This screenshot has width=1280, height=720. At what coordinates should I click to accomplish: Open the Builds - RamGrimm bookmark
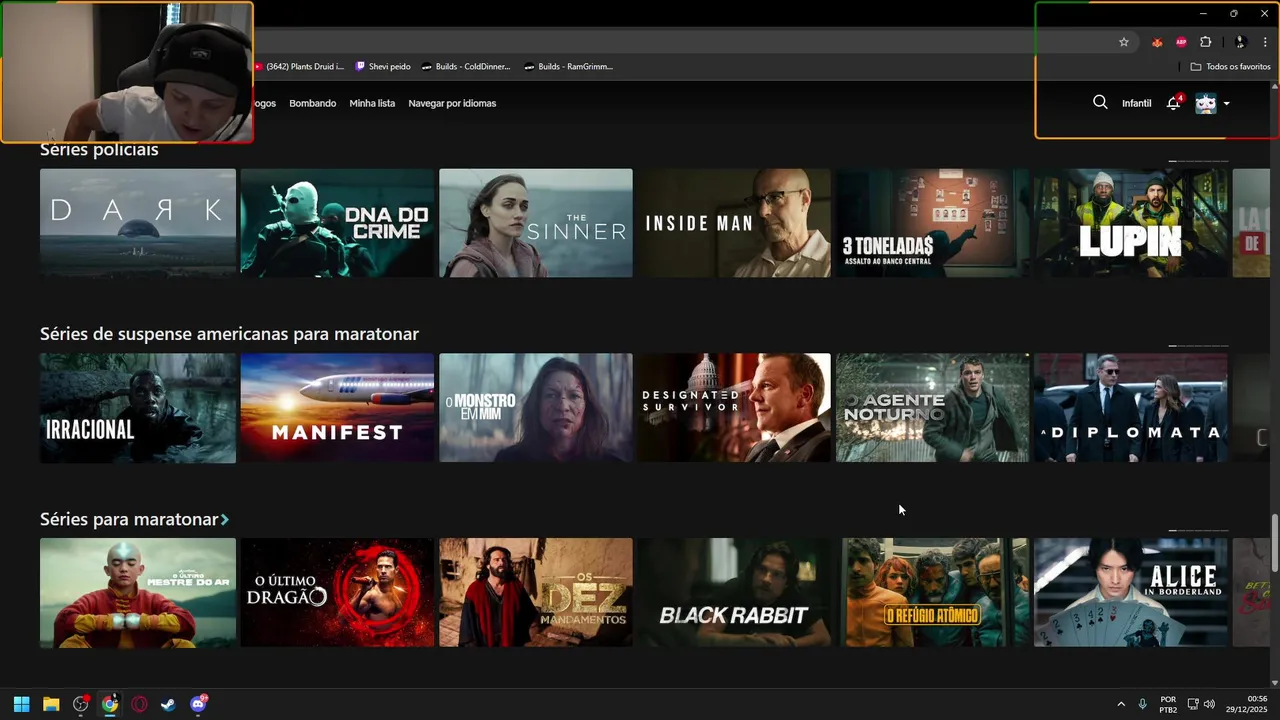click(x=568, y=67)
